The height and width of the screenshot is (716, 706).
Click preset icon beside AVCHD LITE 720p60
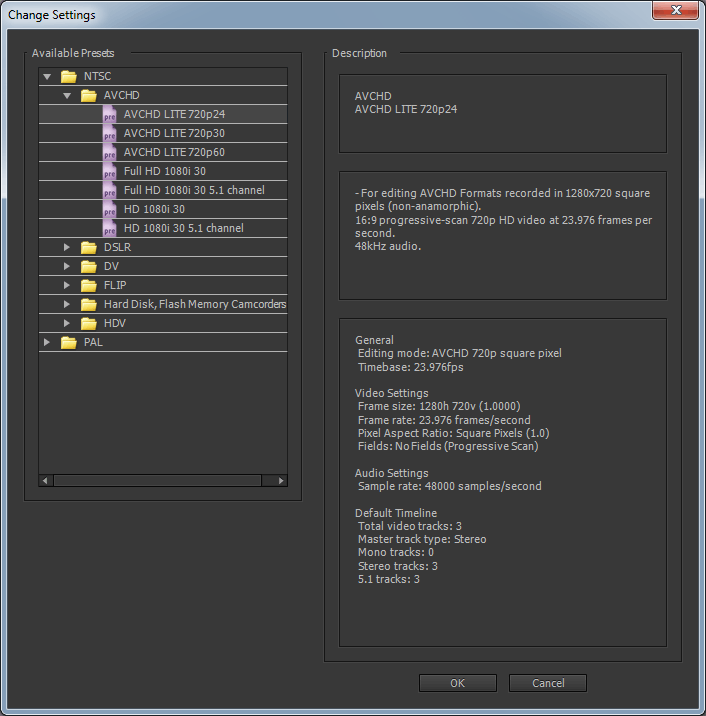tap(110, 152)
